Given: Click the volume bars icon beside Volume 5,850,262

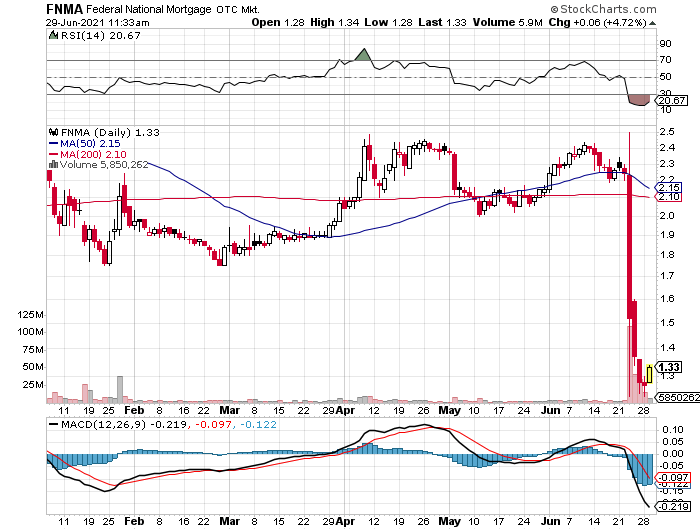Looking at the screenshot, I should click(x=53, y=165).
